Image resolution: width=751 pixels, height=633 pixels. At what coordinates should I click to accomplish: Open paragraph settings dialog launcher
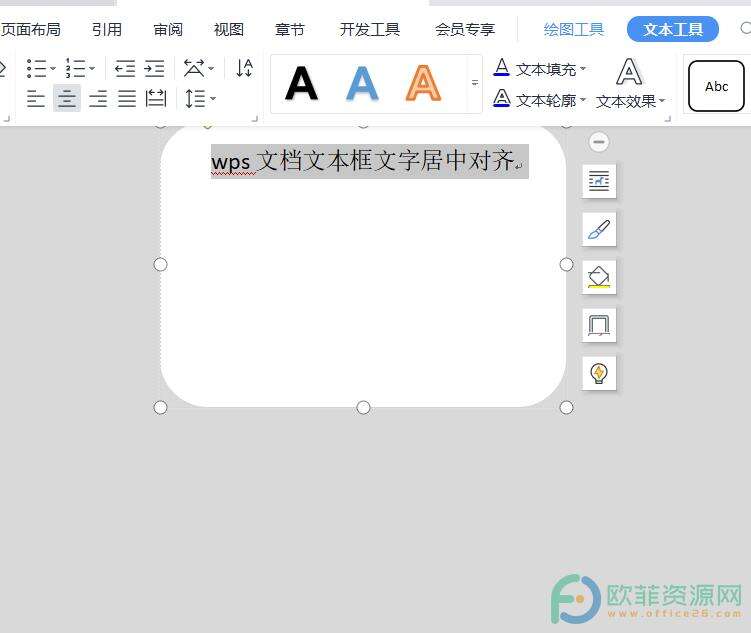[x=255, y=118]
